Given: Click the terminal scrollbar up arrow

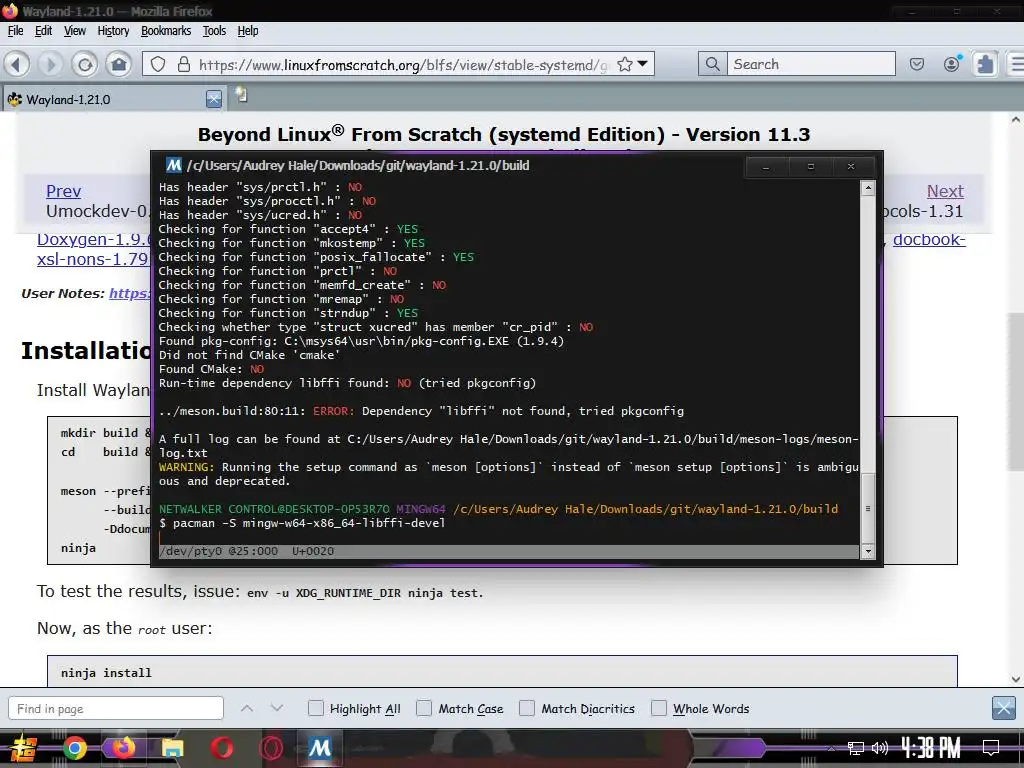Looking at the screenshot, I should pos(868,189).
